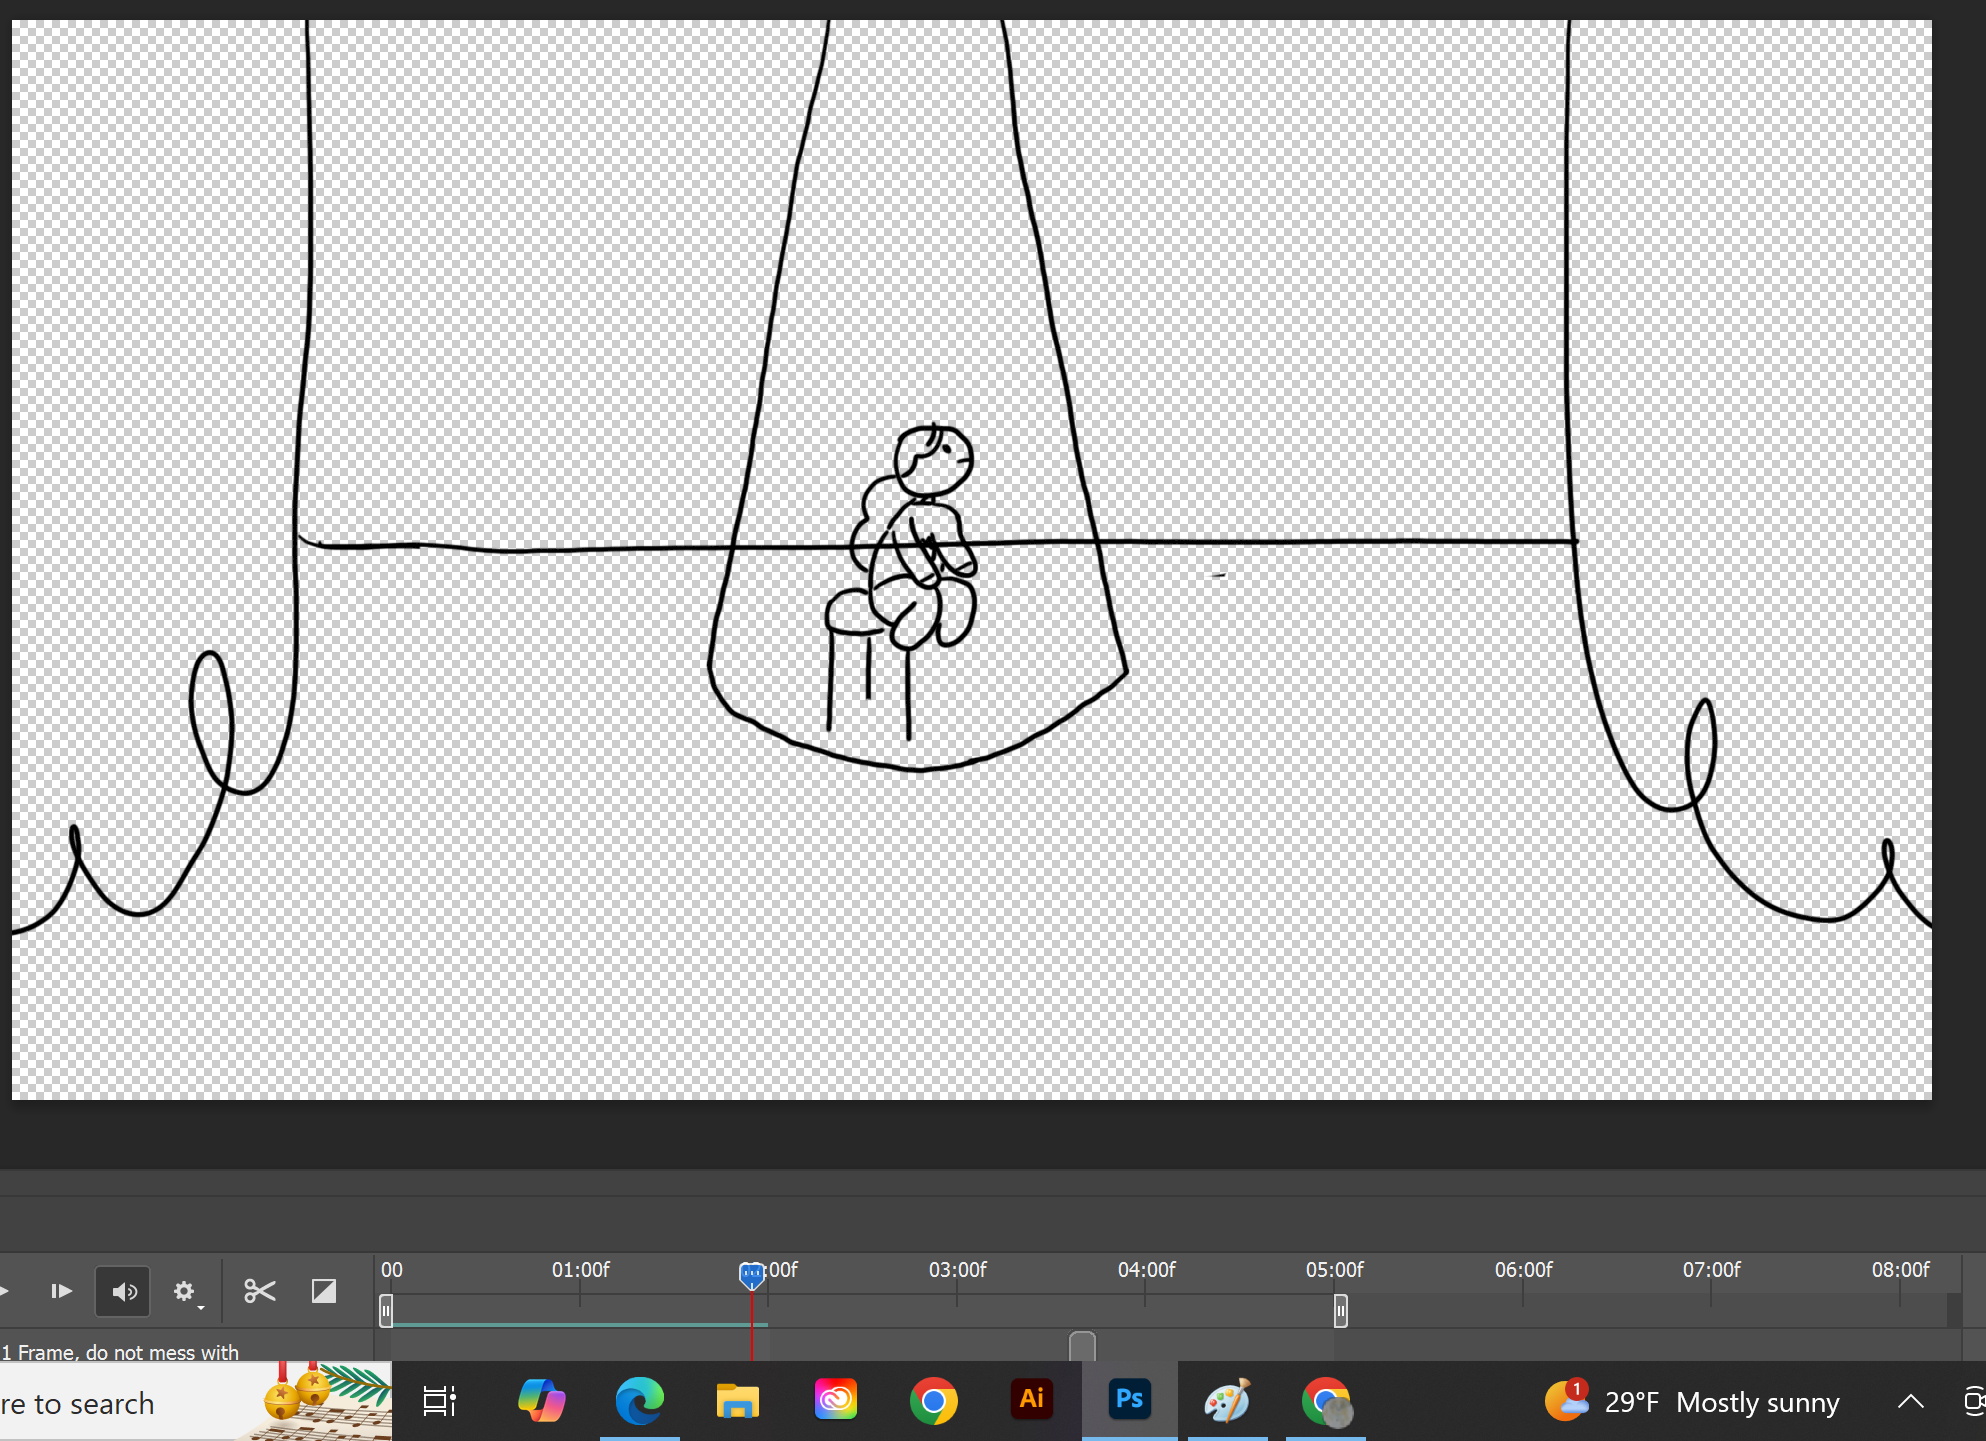Click the work area end handle

coord(1340,1310)
